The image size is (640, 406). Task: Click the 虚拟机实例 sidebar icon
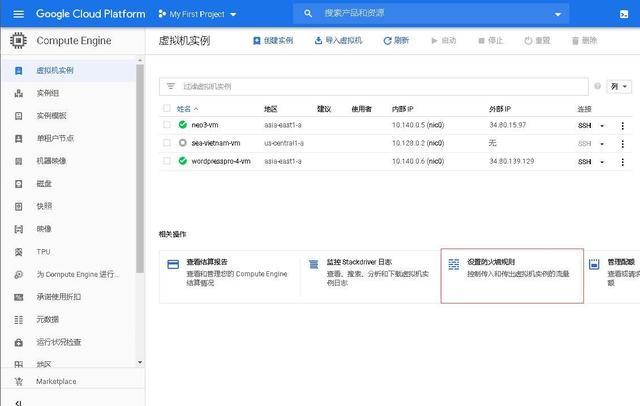click(x=18, y=71)
